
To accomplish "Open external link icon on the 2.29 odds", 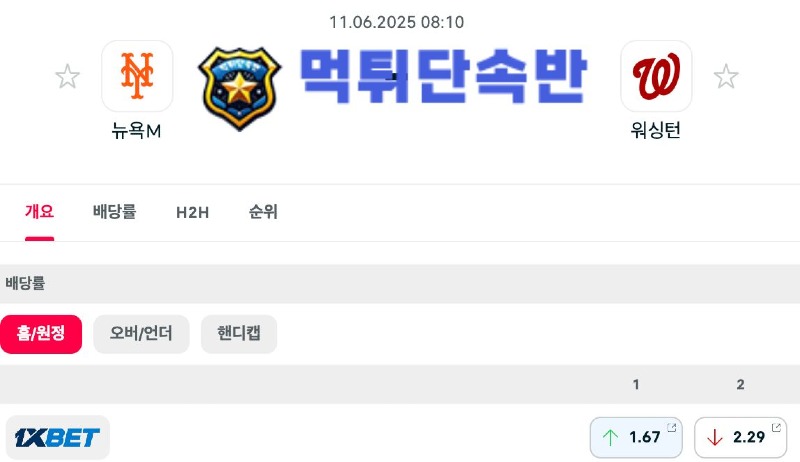I will (776, 427).
